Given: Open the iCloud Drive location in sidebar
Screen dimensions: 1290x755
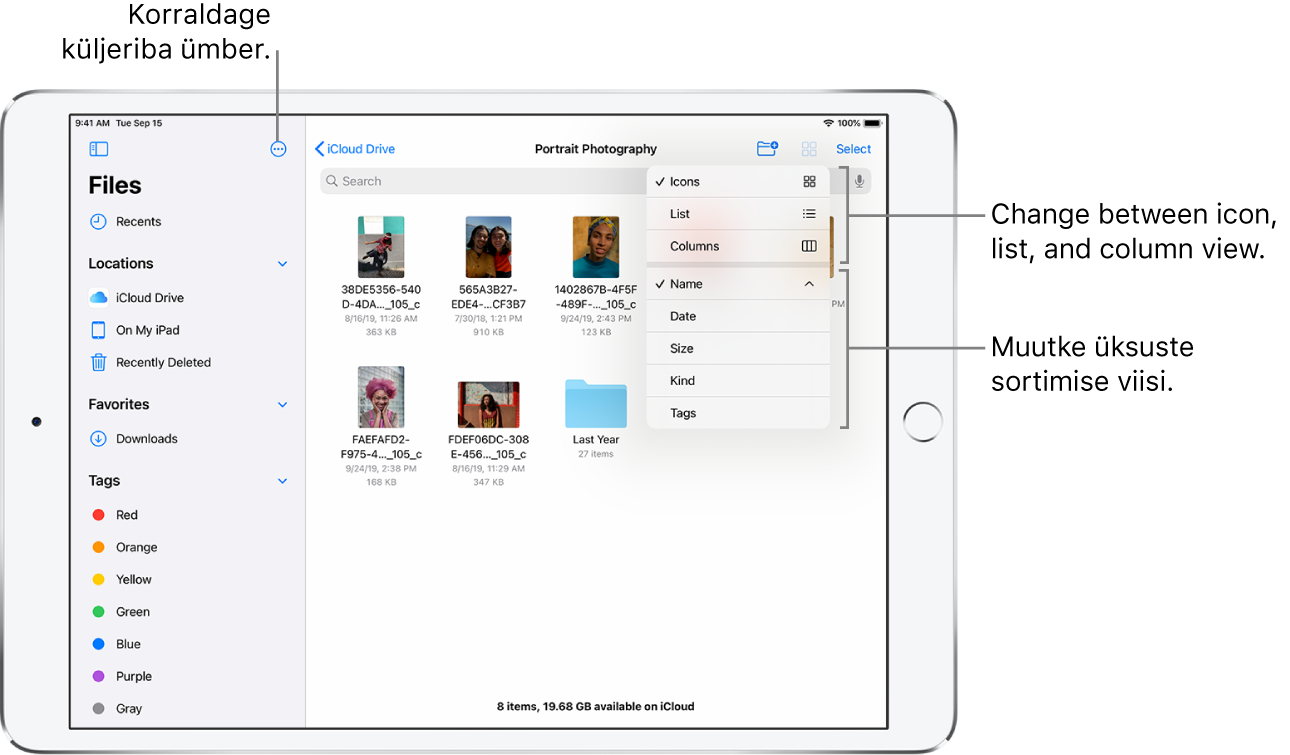Looking at the screenshot, I should [147, 297].
